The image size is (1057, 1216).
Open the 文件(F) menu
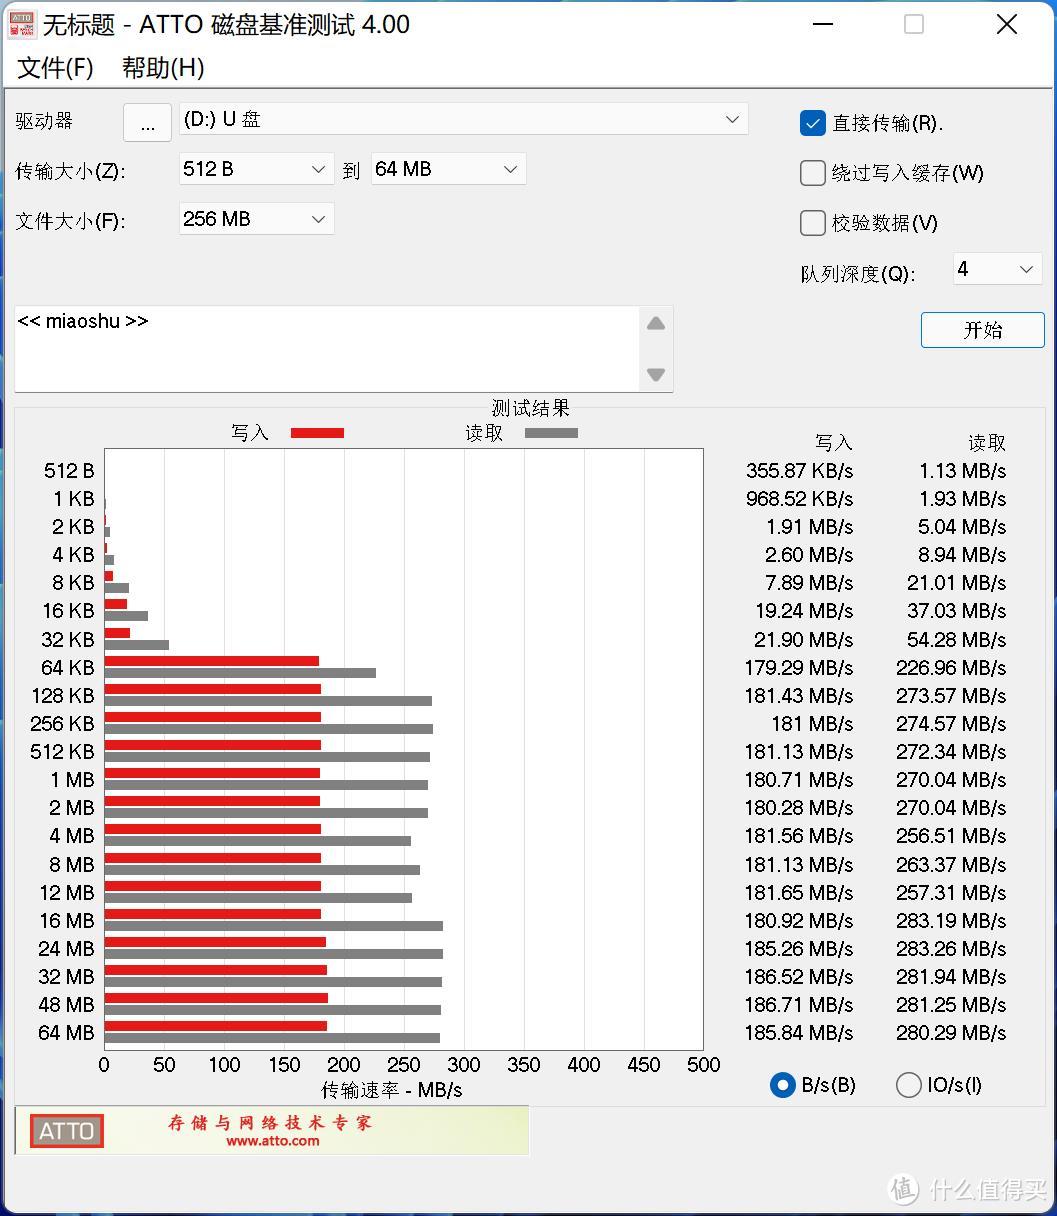[56, 68]
